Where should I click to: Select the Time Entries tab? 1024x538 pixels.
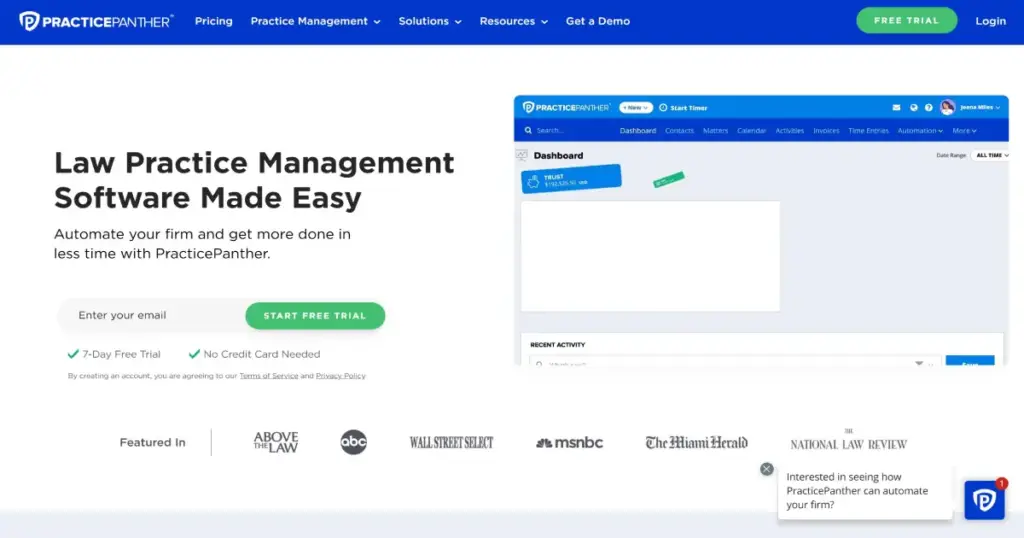coord(868,131)
